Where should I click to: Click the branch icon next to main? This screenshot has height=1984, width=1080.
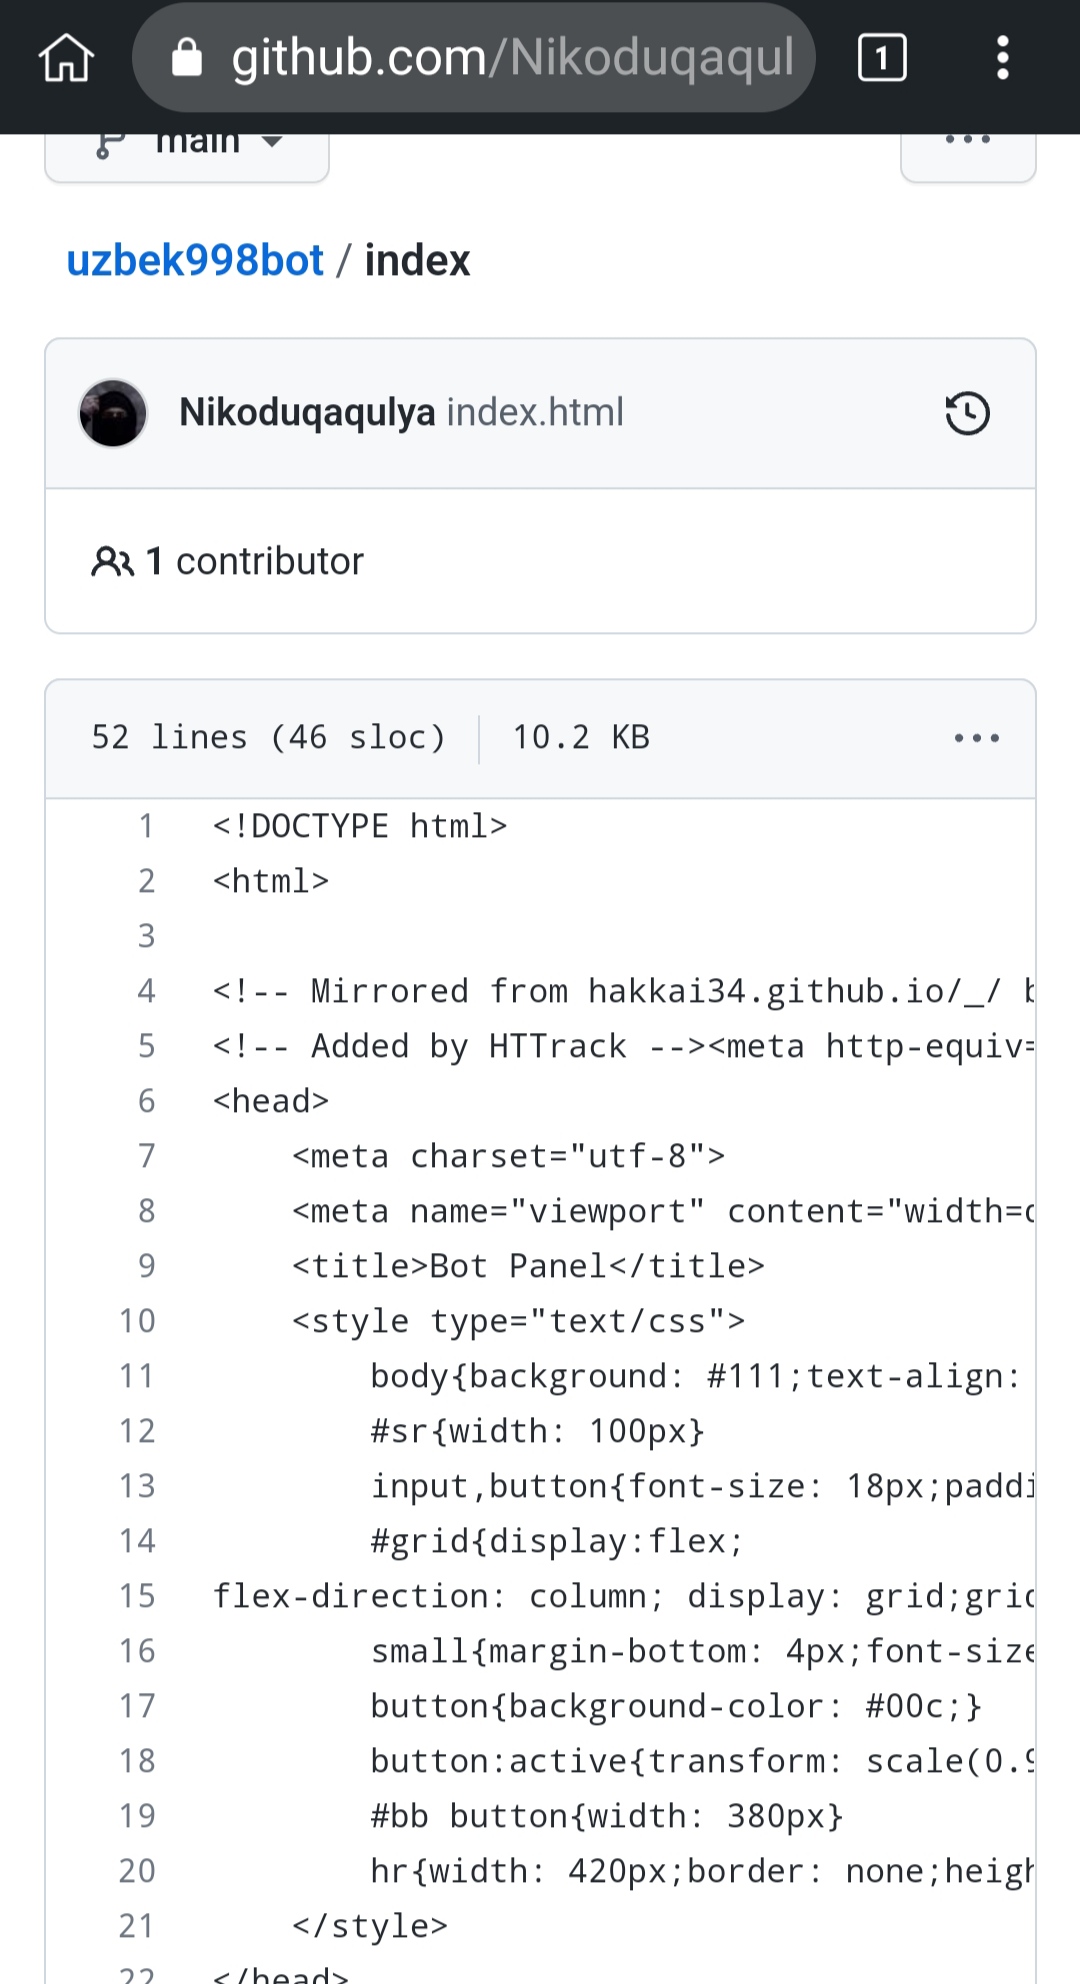click(x=107, y=143)
